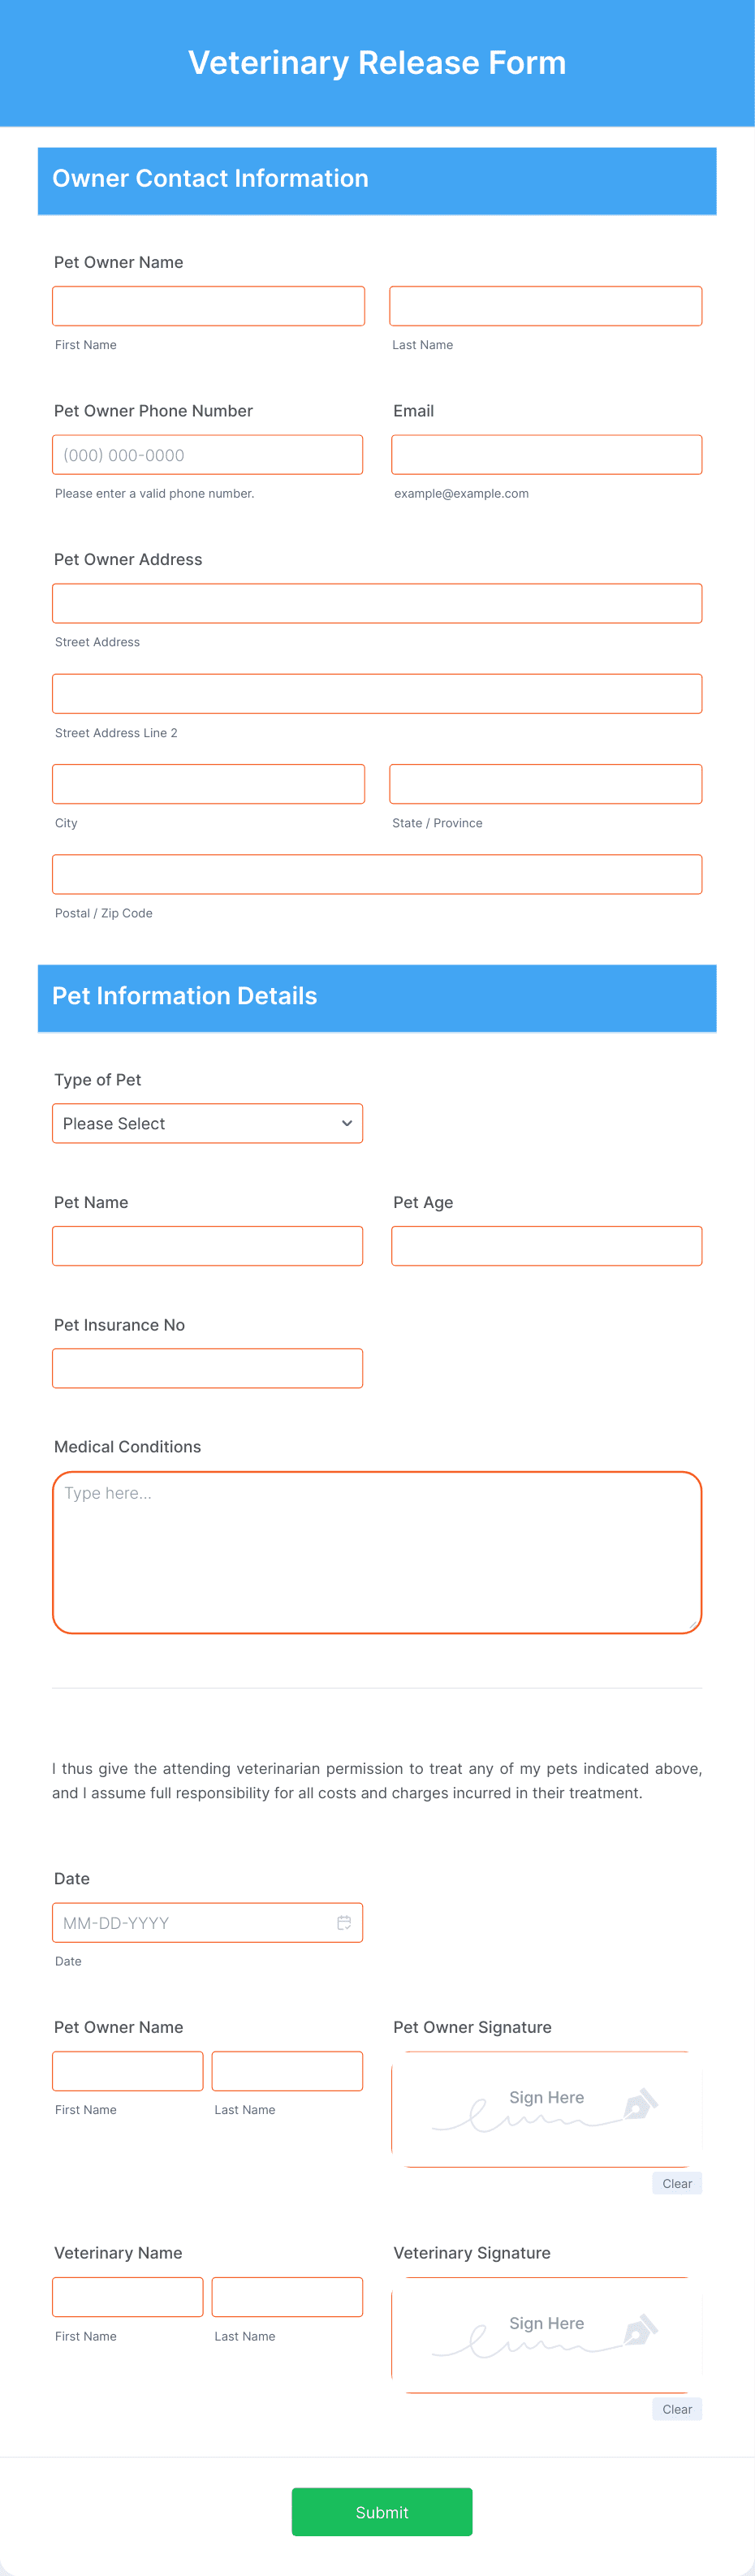Clear the Pet Owner Signature
The height and width of the screenshot is (2576, 755).
click(677, 2183)
